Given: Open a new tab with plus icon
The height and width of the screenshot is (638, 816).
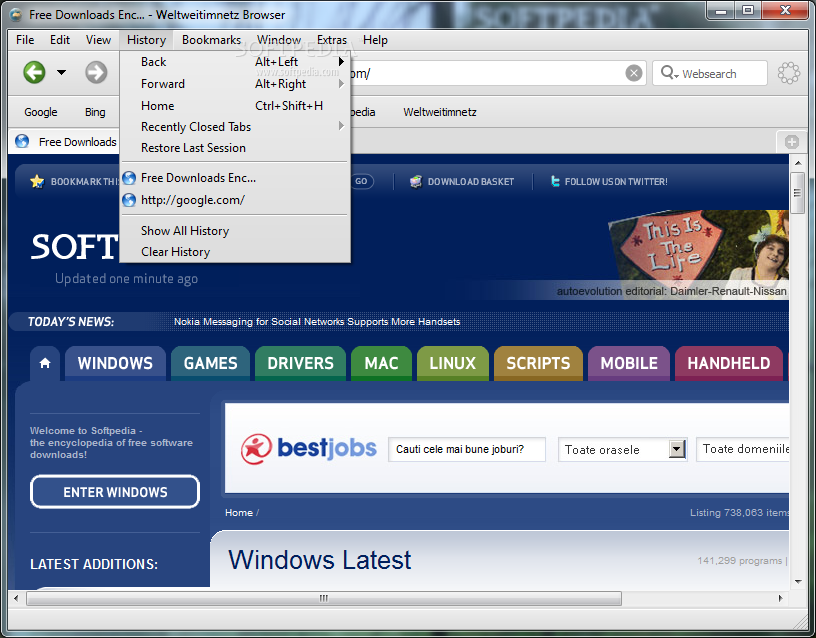Looking at the screenshot, I should coord(792,142).
